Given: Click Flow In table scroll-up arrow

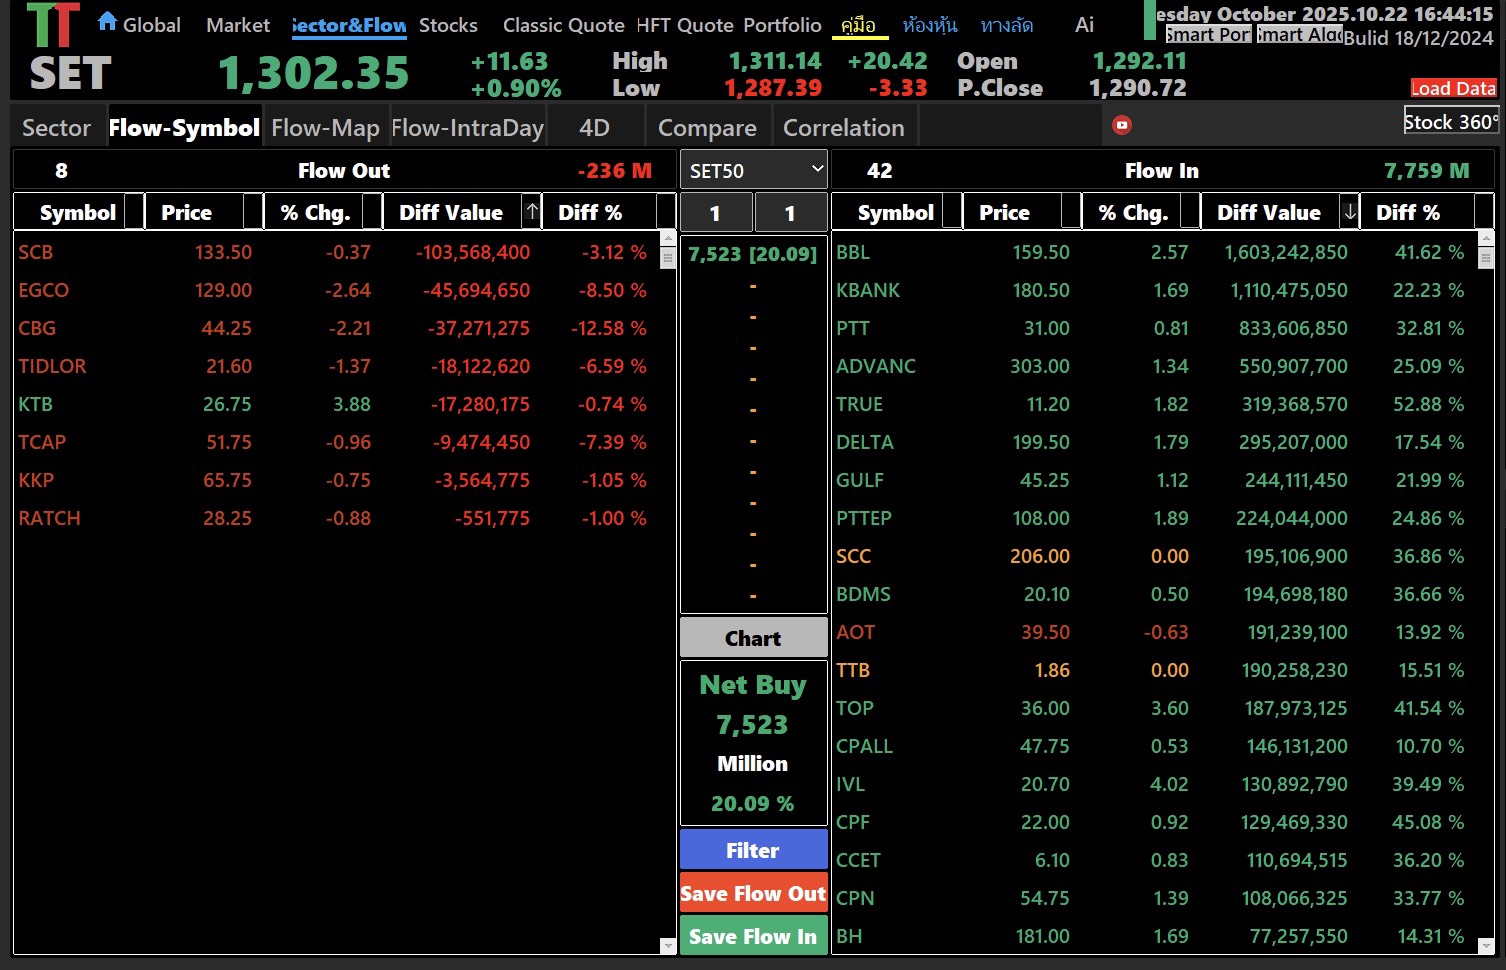Looking at the screenshot, I should [1486, 237].
